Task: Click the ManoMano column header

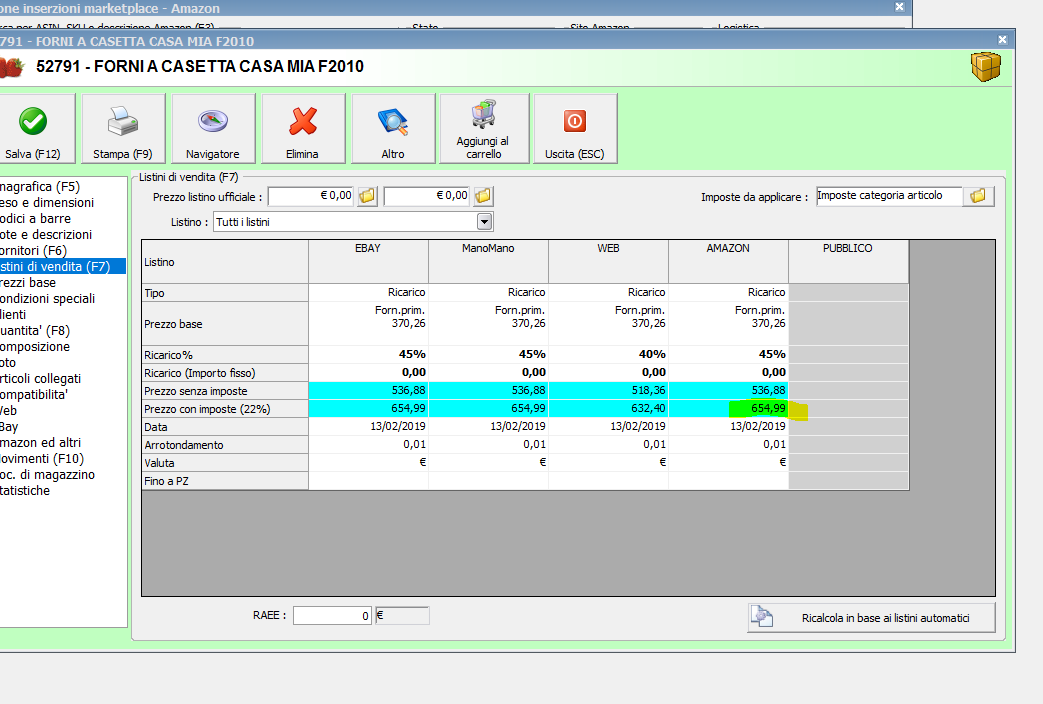Action: tap(488, 262)
